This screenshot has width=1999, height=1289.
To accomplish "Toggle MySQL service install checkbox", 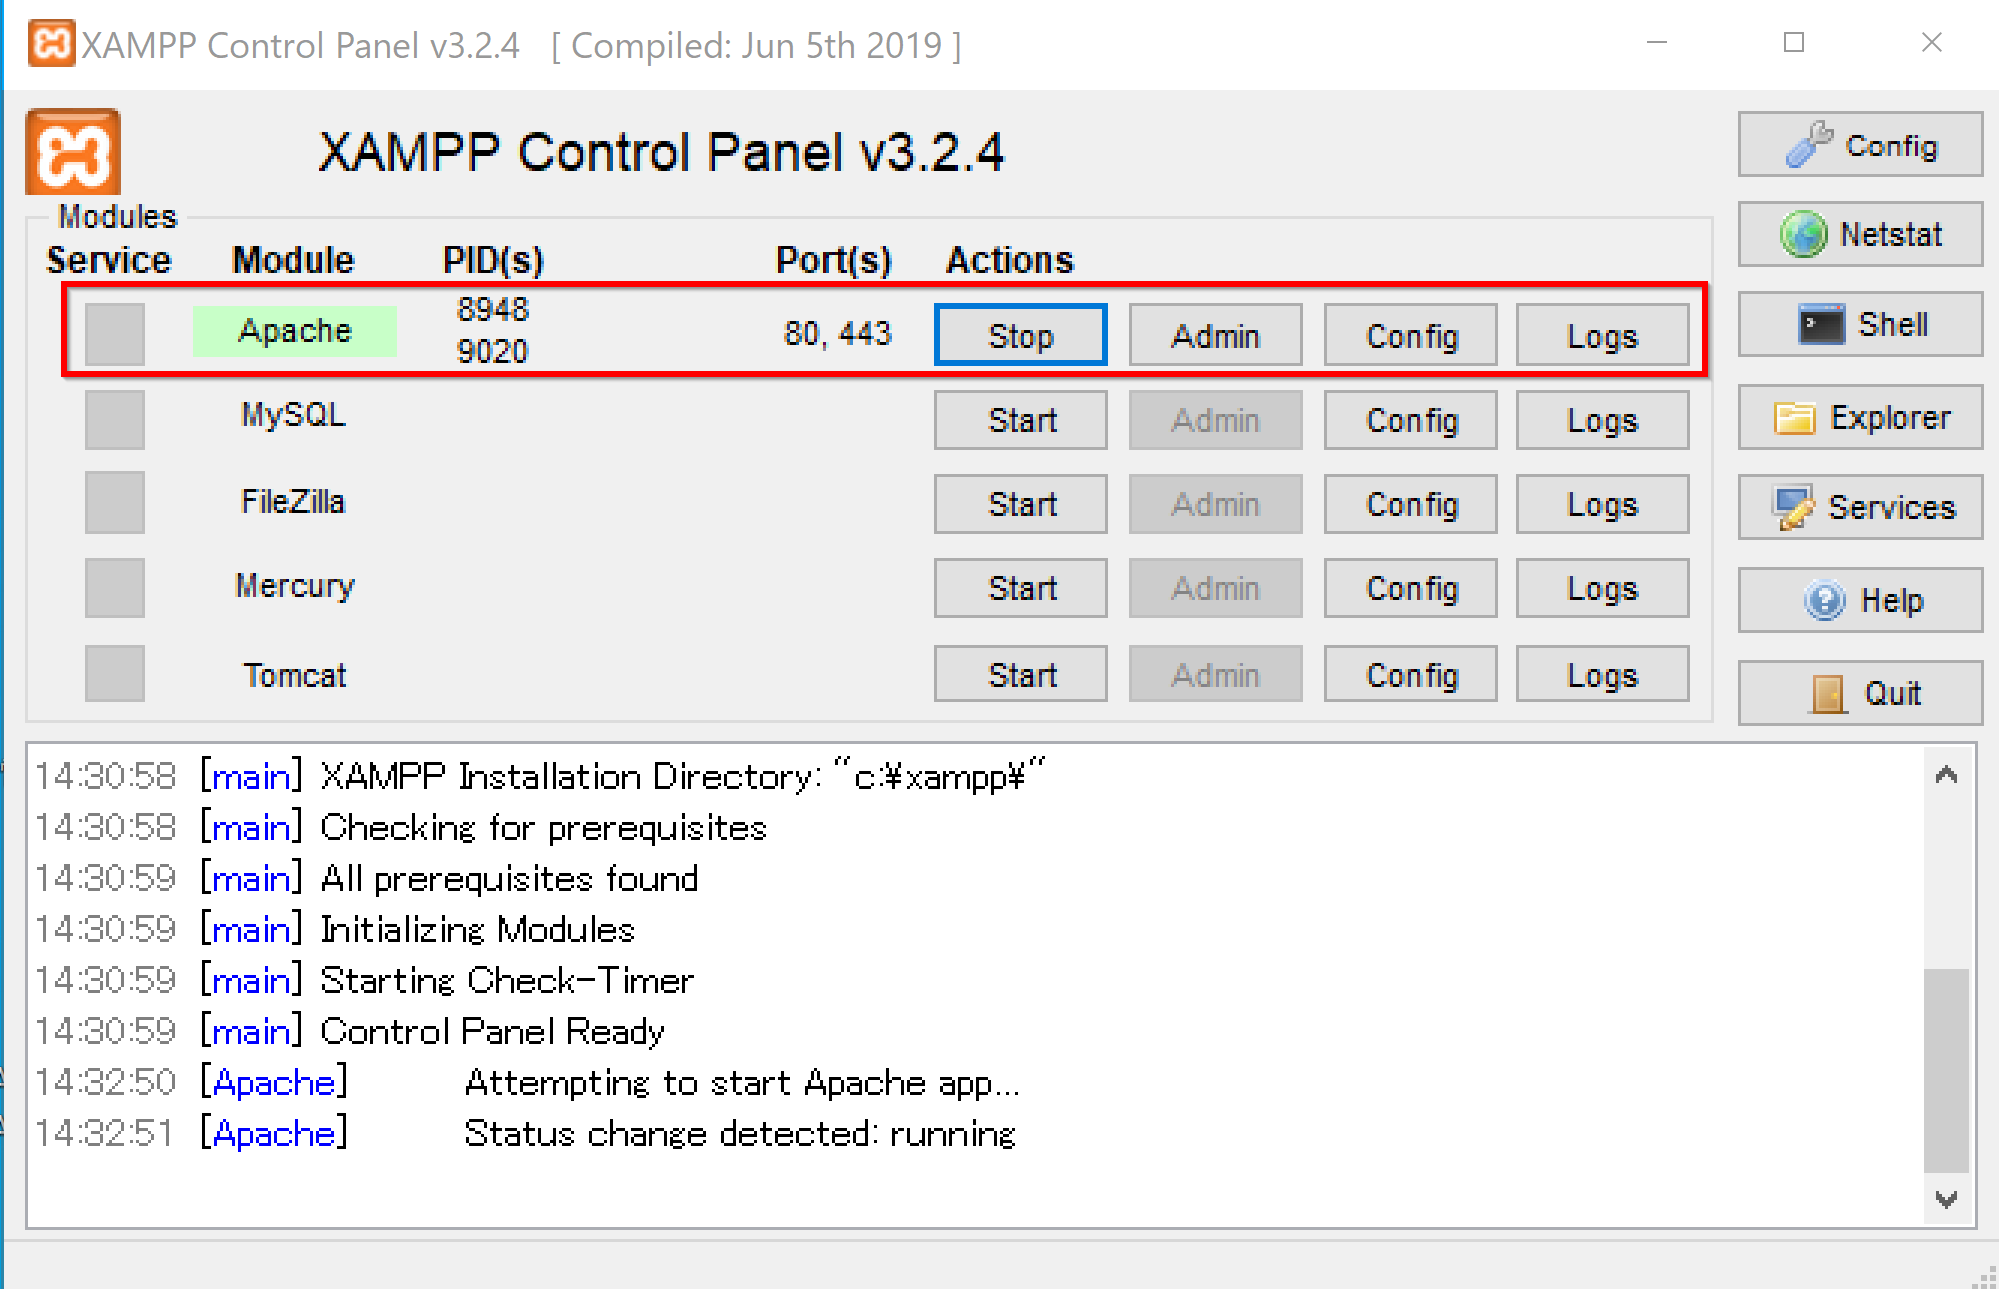I will (x=115, y=419).
